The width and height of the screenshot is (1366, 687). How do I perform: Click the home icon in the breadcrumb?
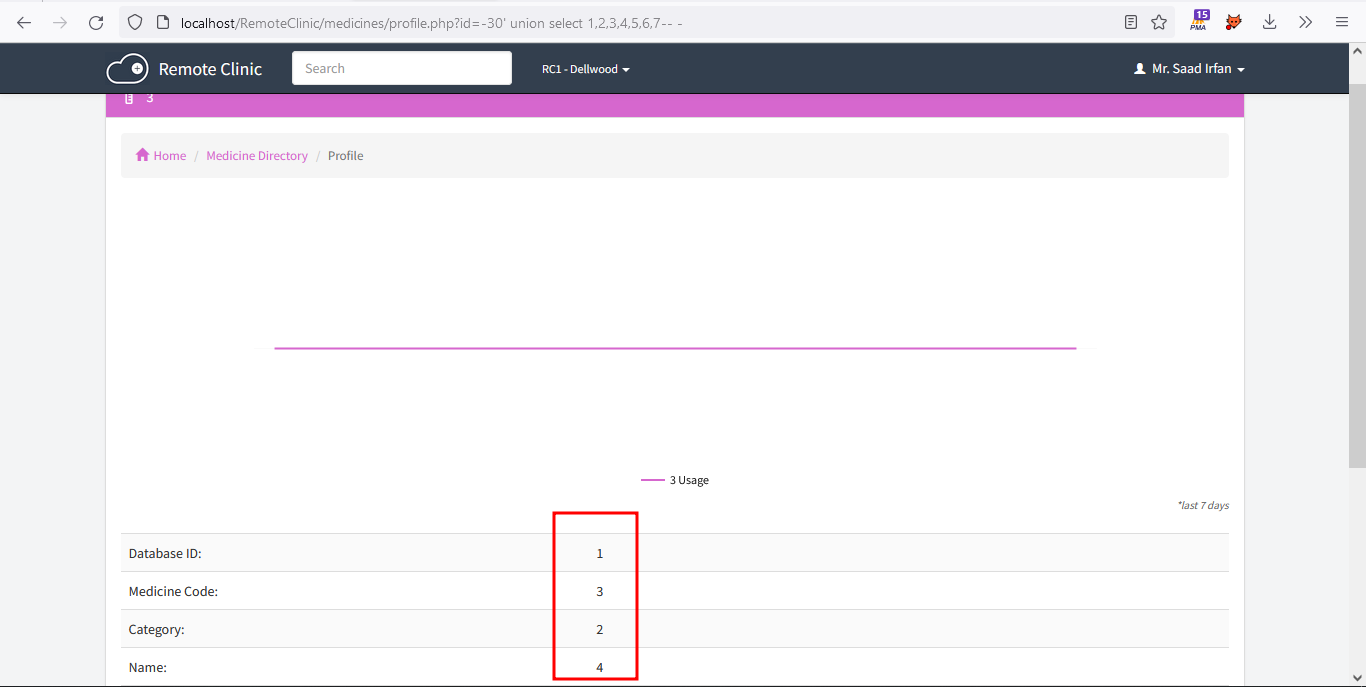[x=140, y=155]
